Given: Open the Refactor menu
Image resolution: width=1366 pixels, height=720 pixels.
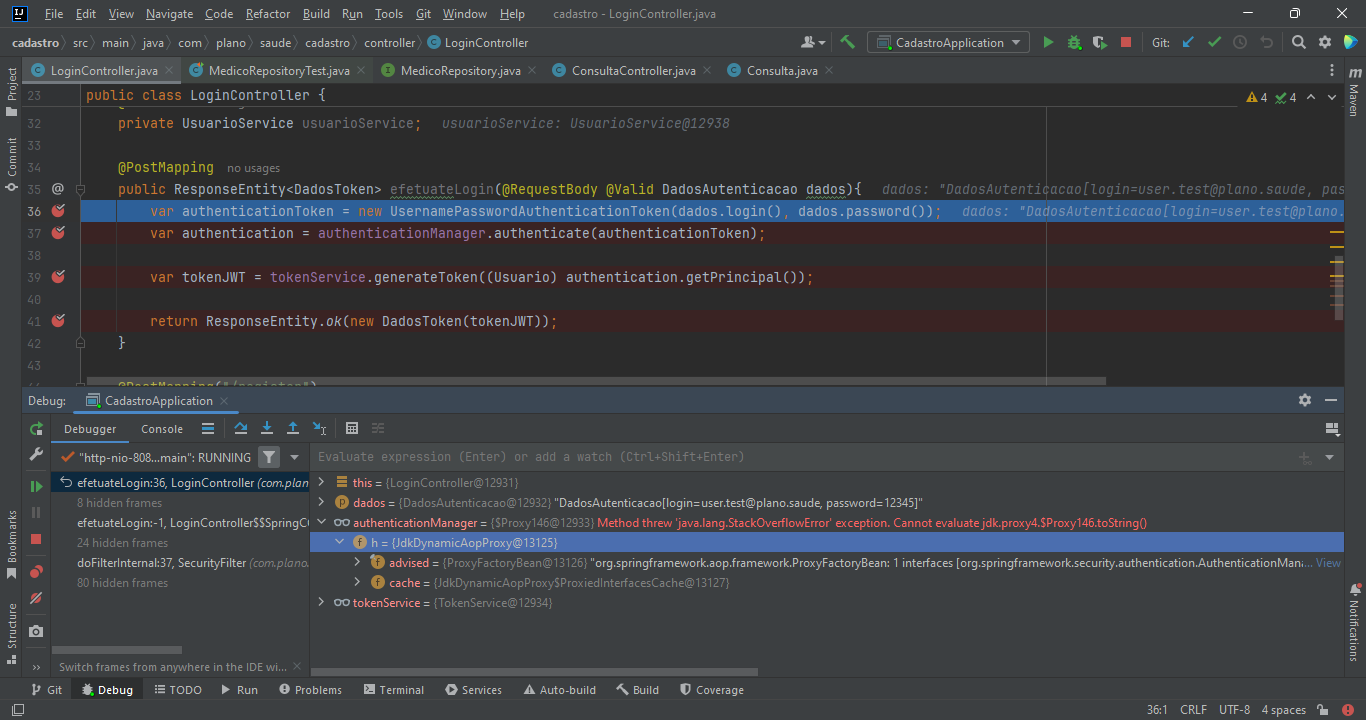Looking at the screenshot, I should [x=268, y=14].
